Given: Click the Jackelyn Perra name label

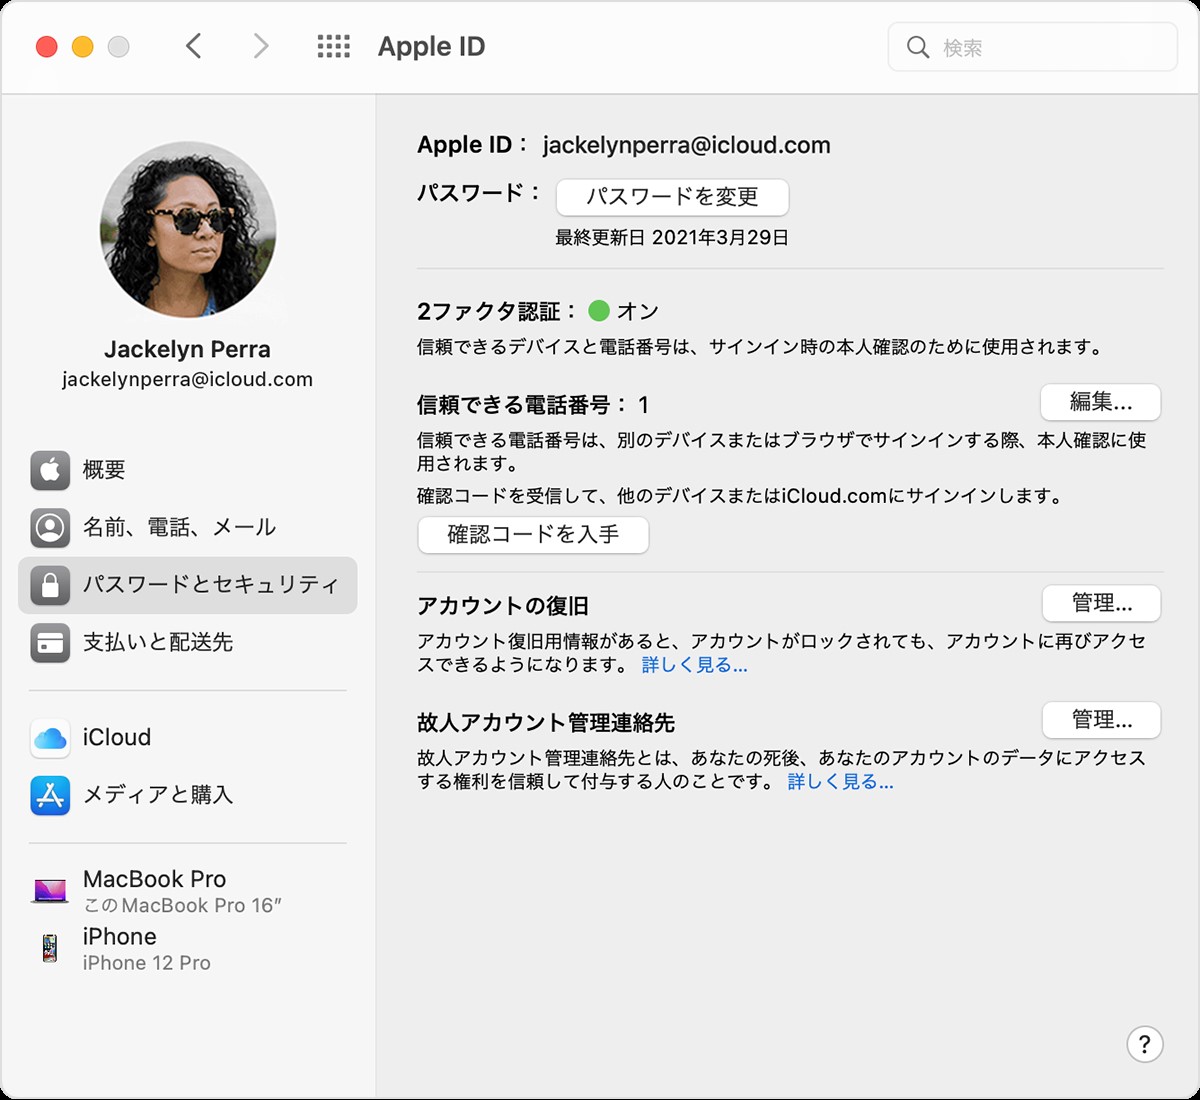Looking at the screenshot, I should click(x=187, y=349).
